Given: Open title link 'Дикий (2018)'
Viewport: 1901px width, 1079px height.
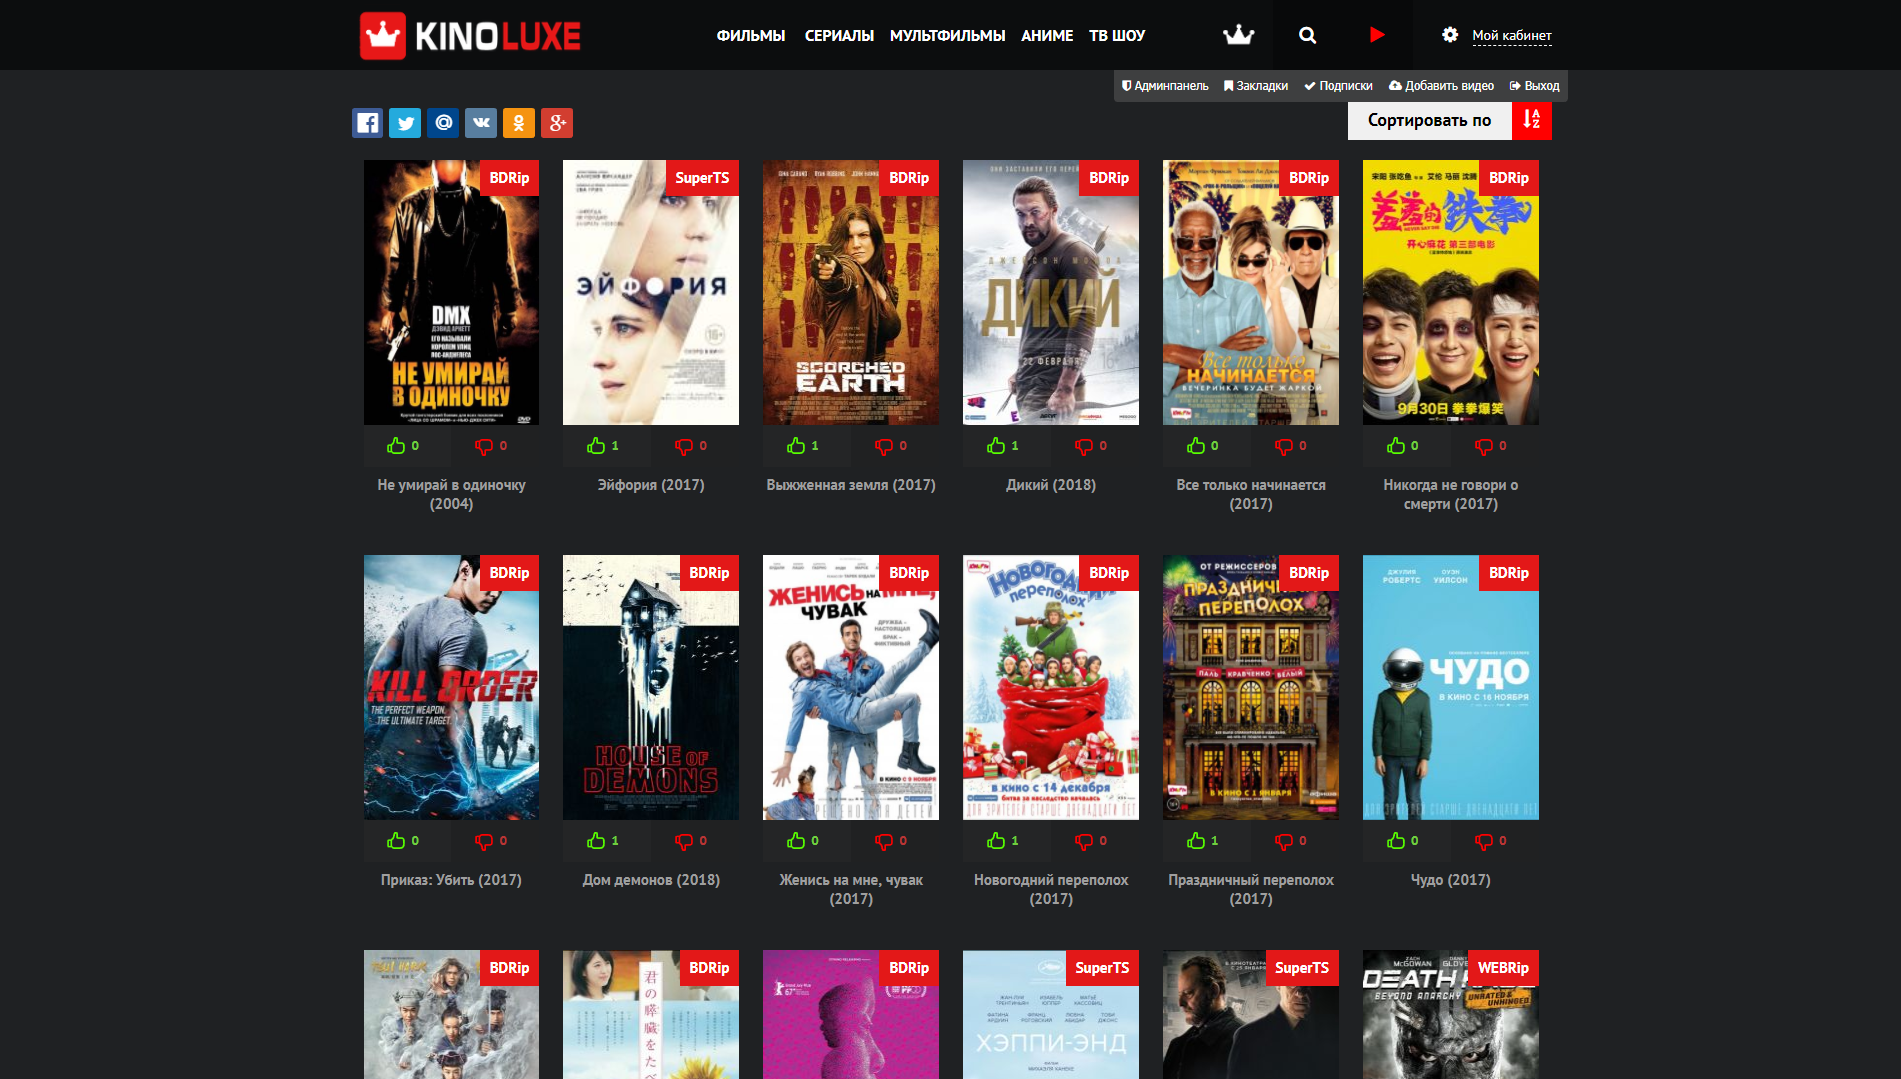Looking at the screenshot, I should pos(1051,485).
